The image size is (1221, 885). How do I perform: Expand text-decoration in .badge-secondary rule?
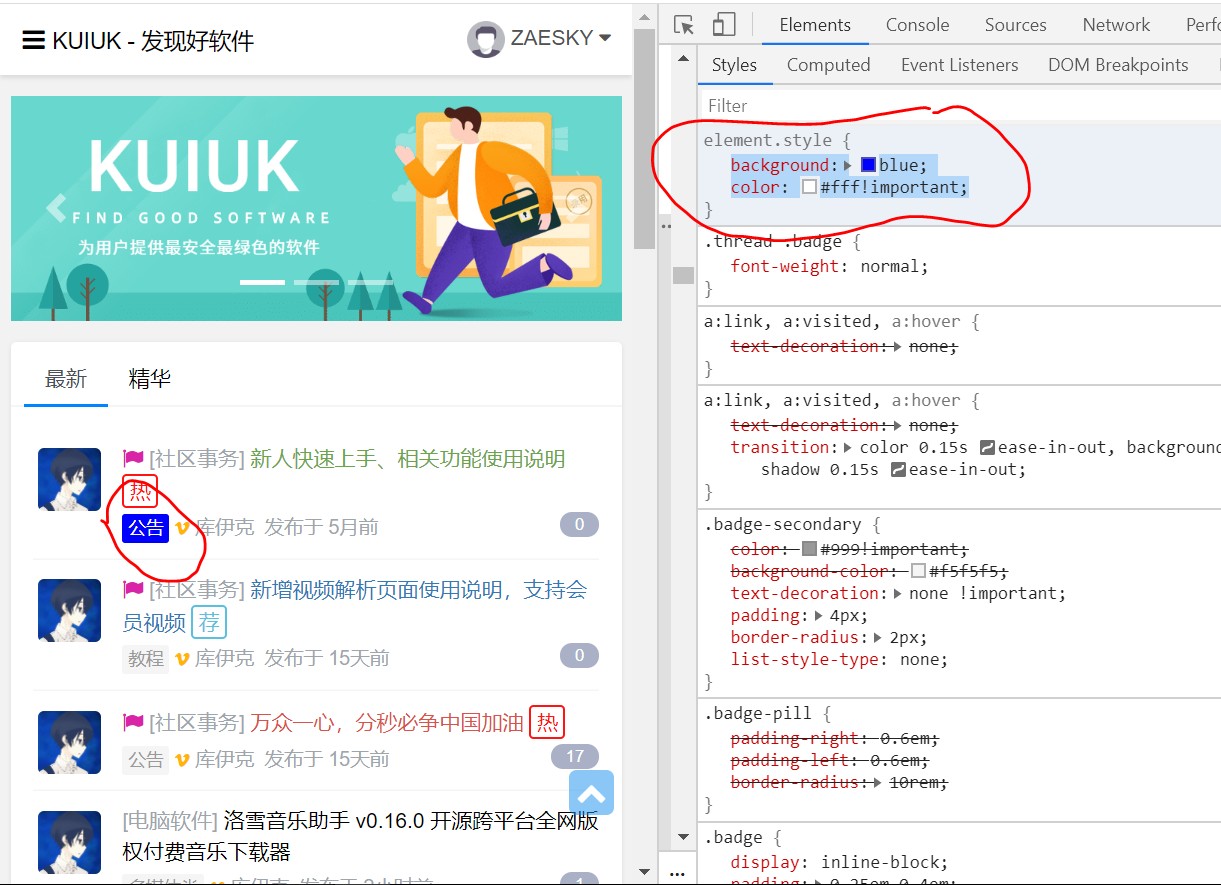[897, 593]
